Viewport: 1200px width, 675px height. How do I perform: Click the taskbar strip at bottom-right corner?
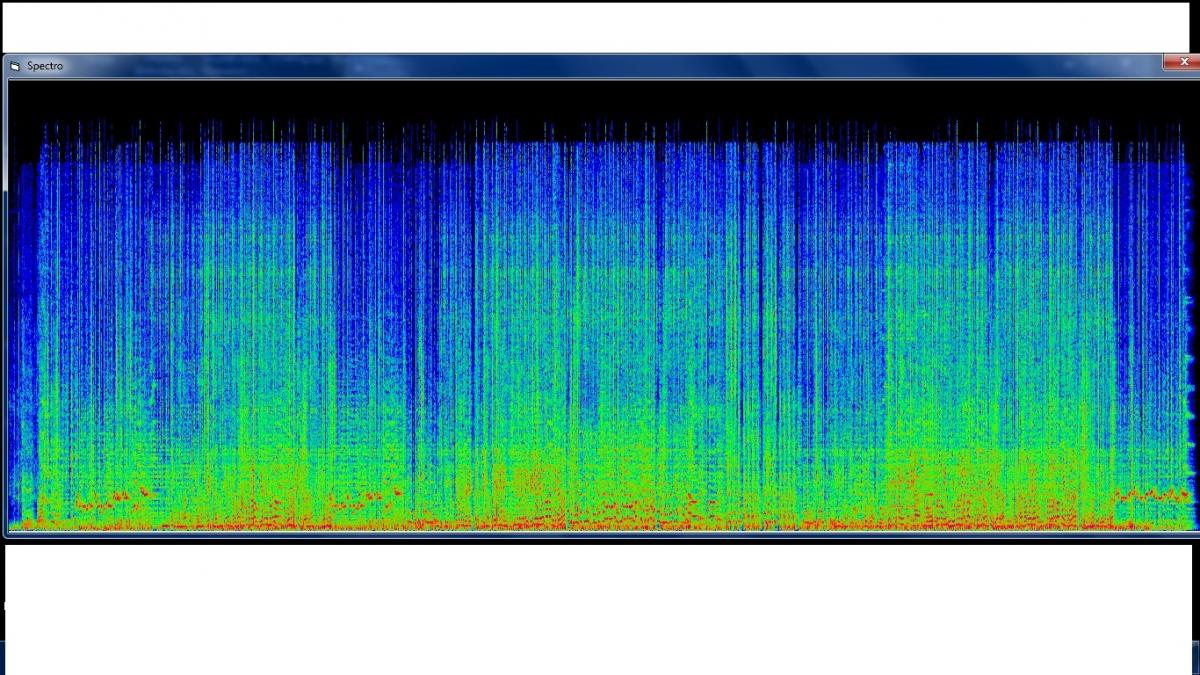pos(1197,655)
